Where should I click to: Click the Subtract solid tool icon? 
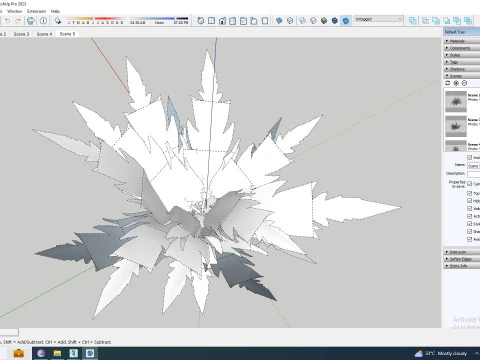coord(447,21)
